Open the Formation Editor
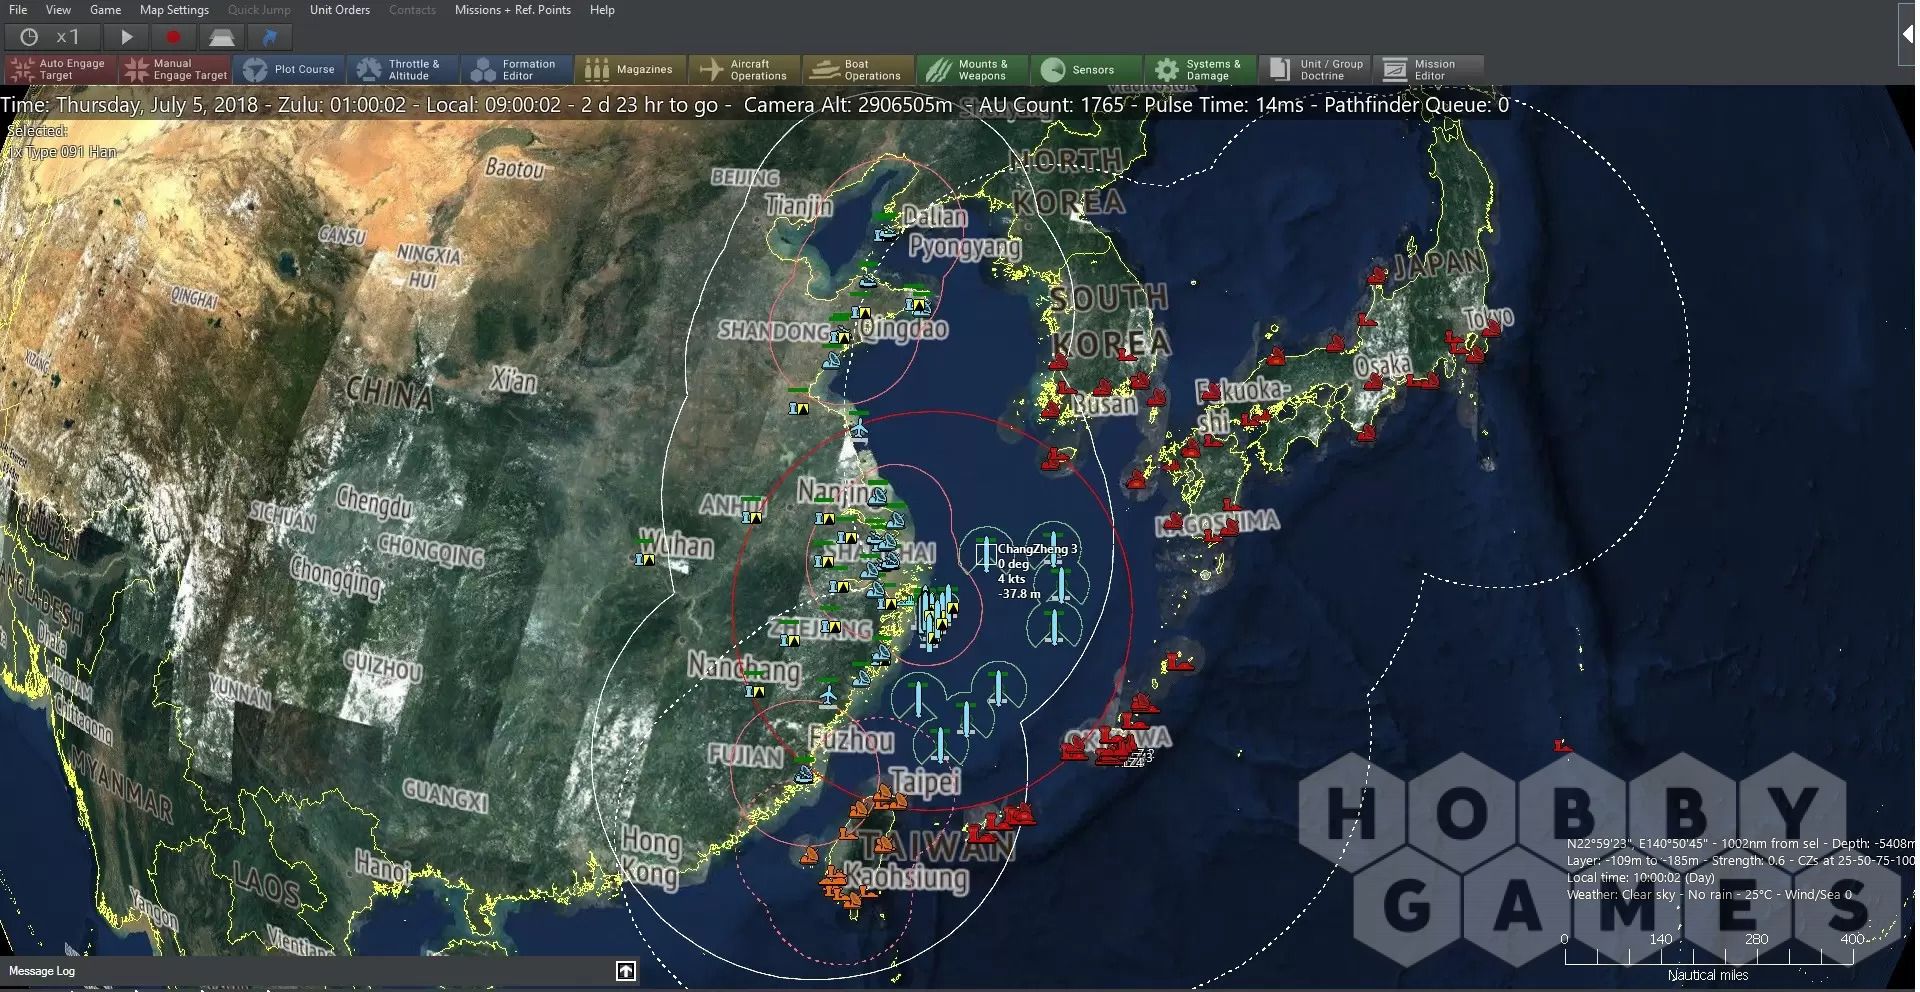1920x992 pixels. click(x=517, y=69)
